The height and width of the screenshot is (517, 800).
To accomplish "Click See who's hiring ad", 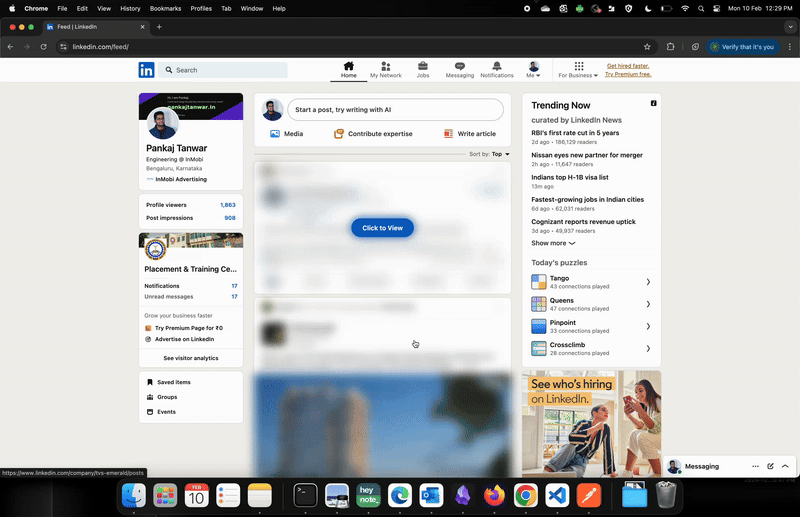I will (x=591, y=424).
